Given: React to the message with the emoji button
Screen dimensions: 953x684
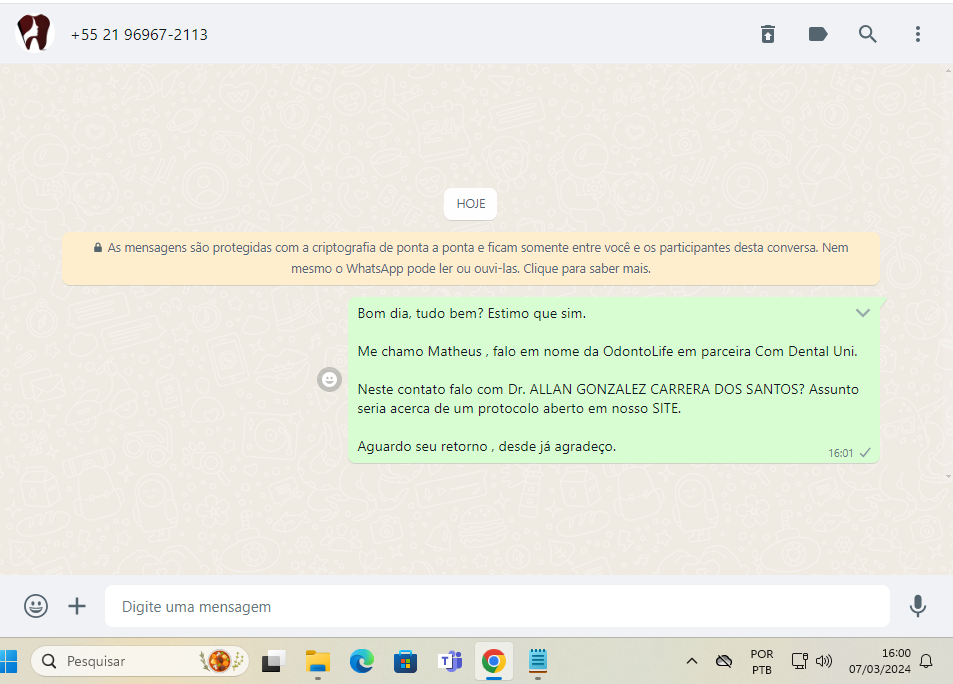Looking at the screenshot, I should click(329, 379).
